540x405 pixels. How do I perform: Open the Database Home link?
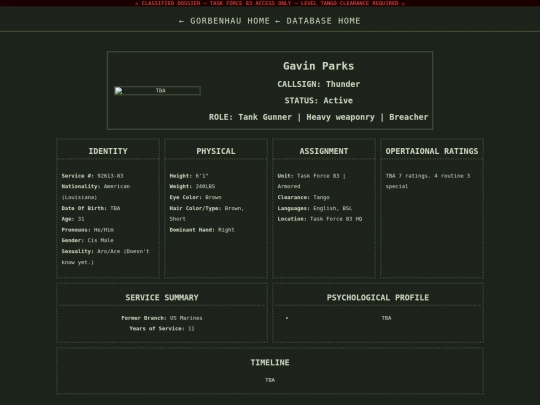(318, 21)
